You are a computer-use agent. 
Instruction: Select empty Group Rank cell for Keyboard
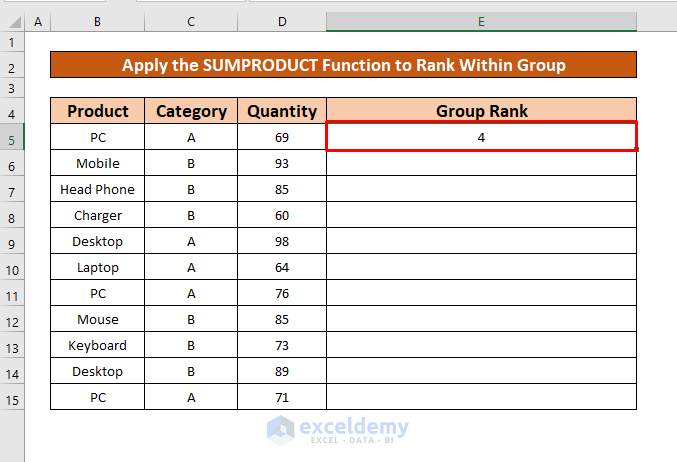click(481, 345)
